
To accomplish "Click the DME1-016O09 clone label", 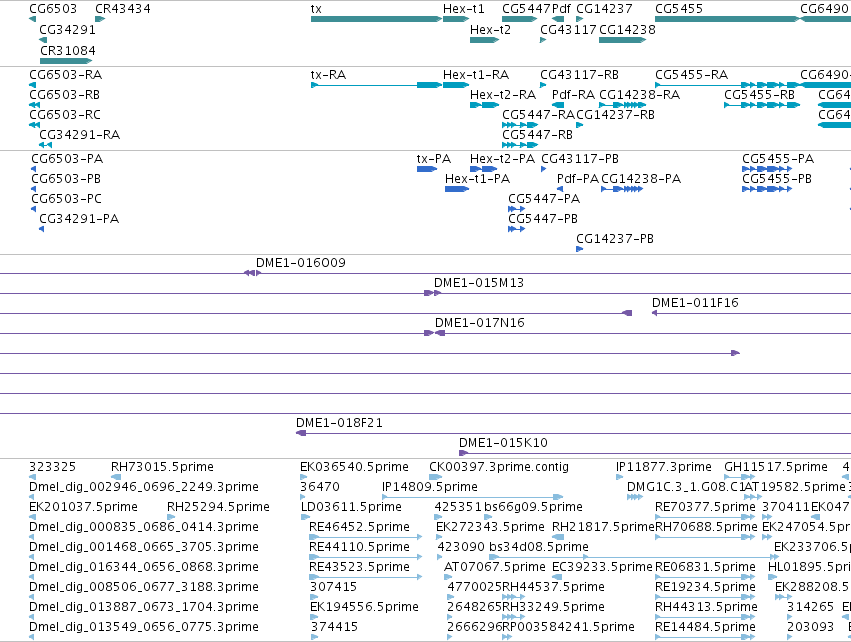I will pyautogui.click(x=301, y=263).
